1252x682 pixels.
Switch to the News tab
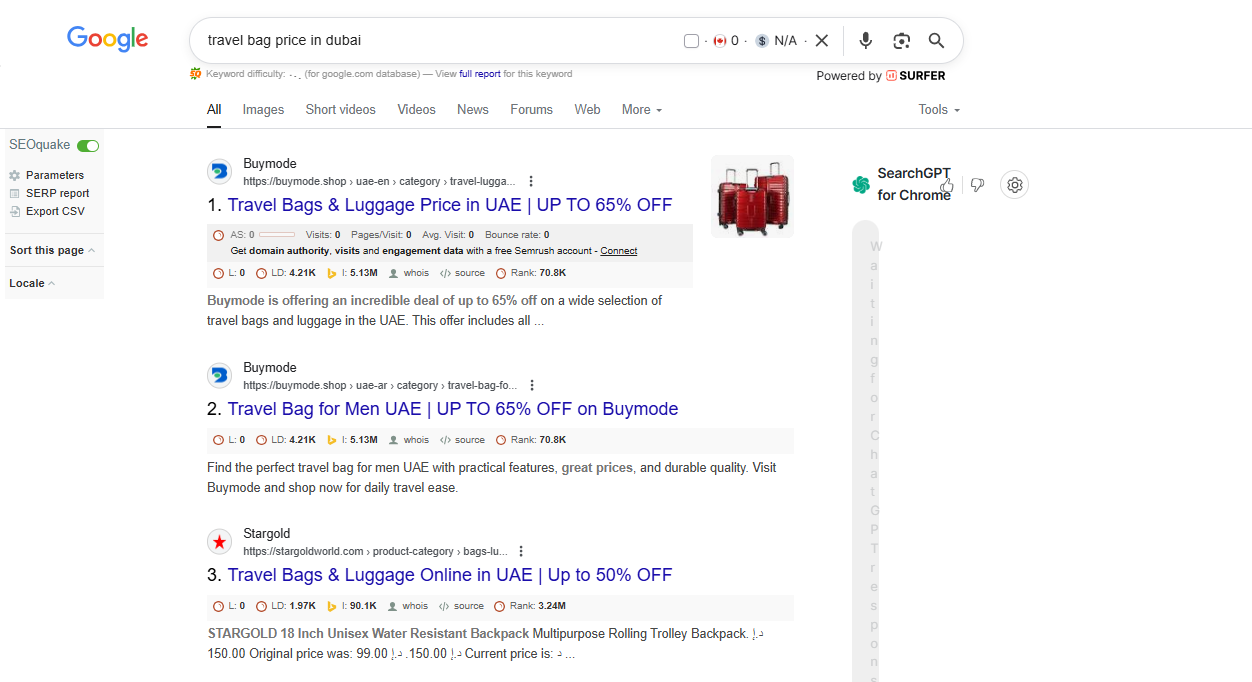pyautogui.click(x=473, y=110)
